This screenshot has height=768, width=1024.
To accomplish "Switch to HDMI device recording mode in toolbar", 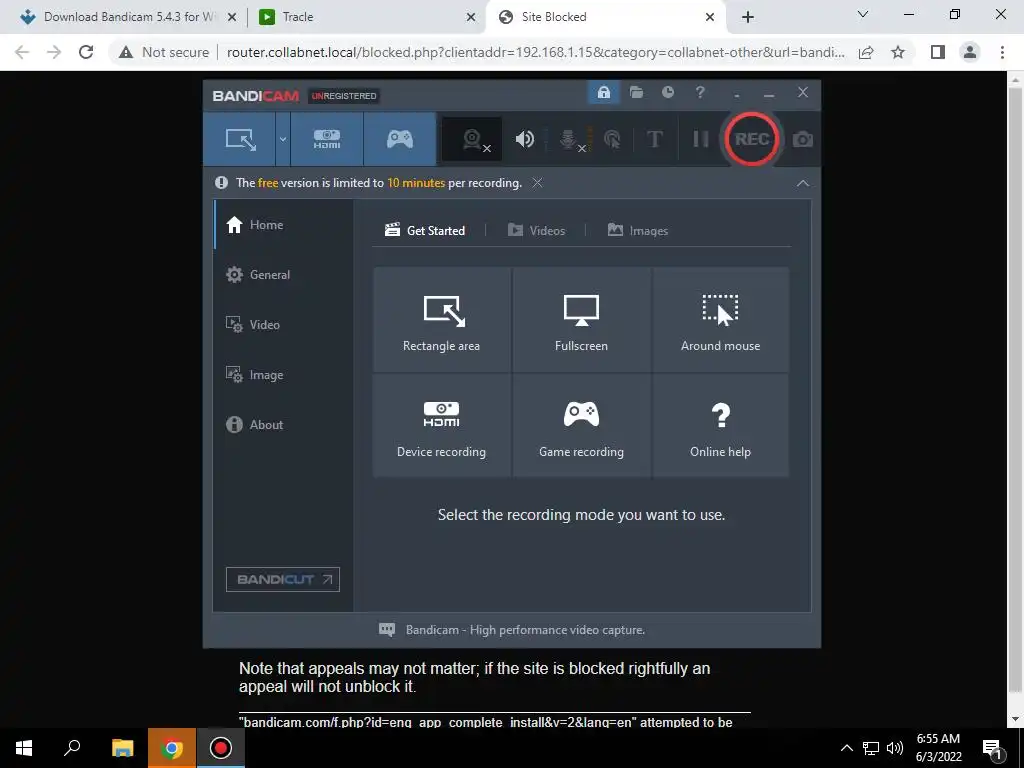I will pyautogui.click(x=327, y=139).
